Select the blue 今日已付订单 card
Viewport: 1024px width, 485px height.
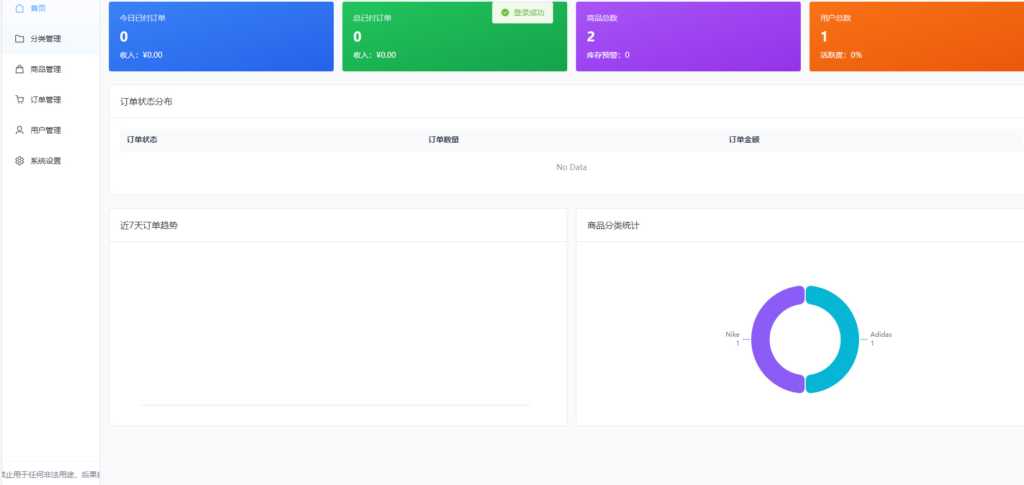pyautogui.click(x=221, y=37)
